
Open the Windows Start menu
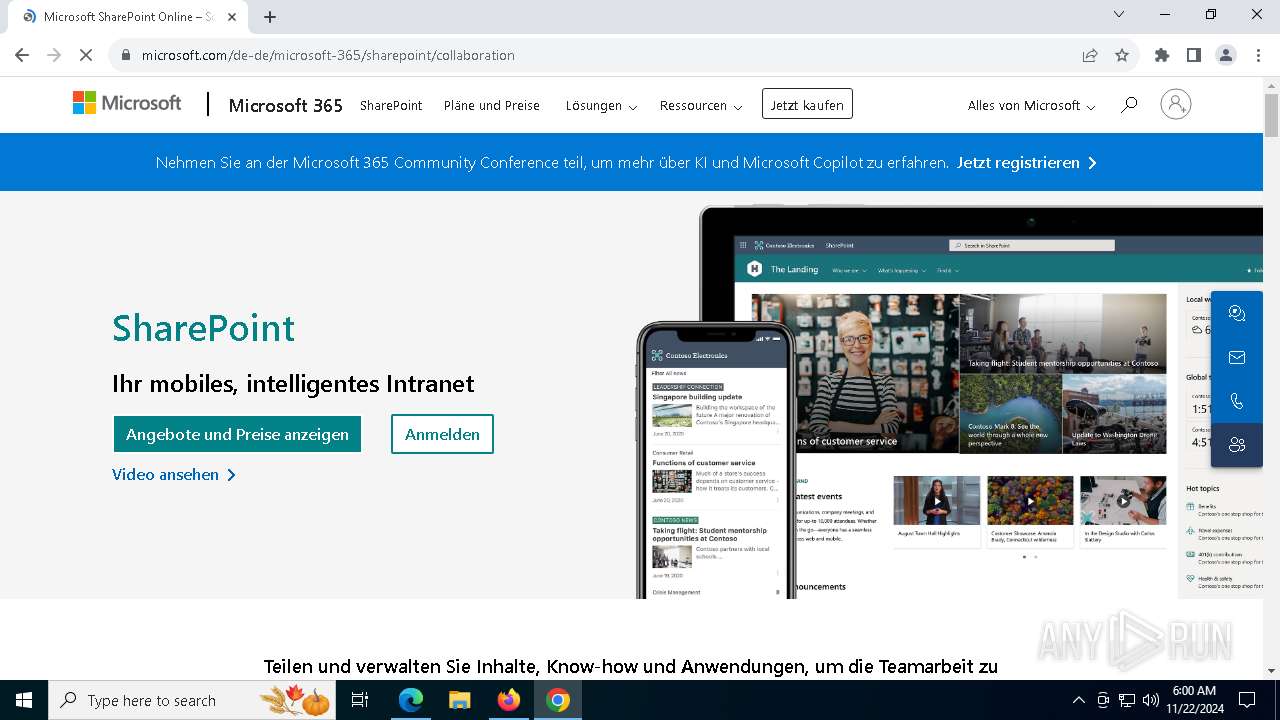[24, 700]
